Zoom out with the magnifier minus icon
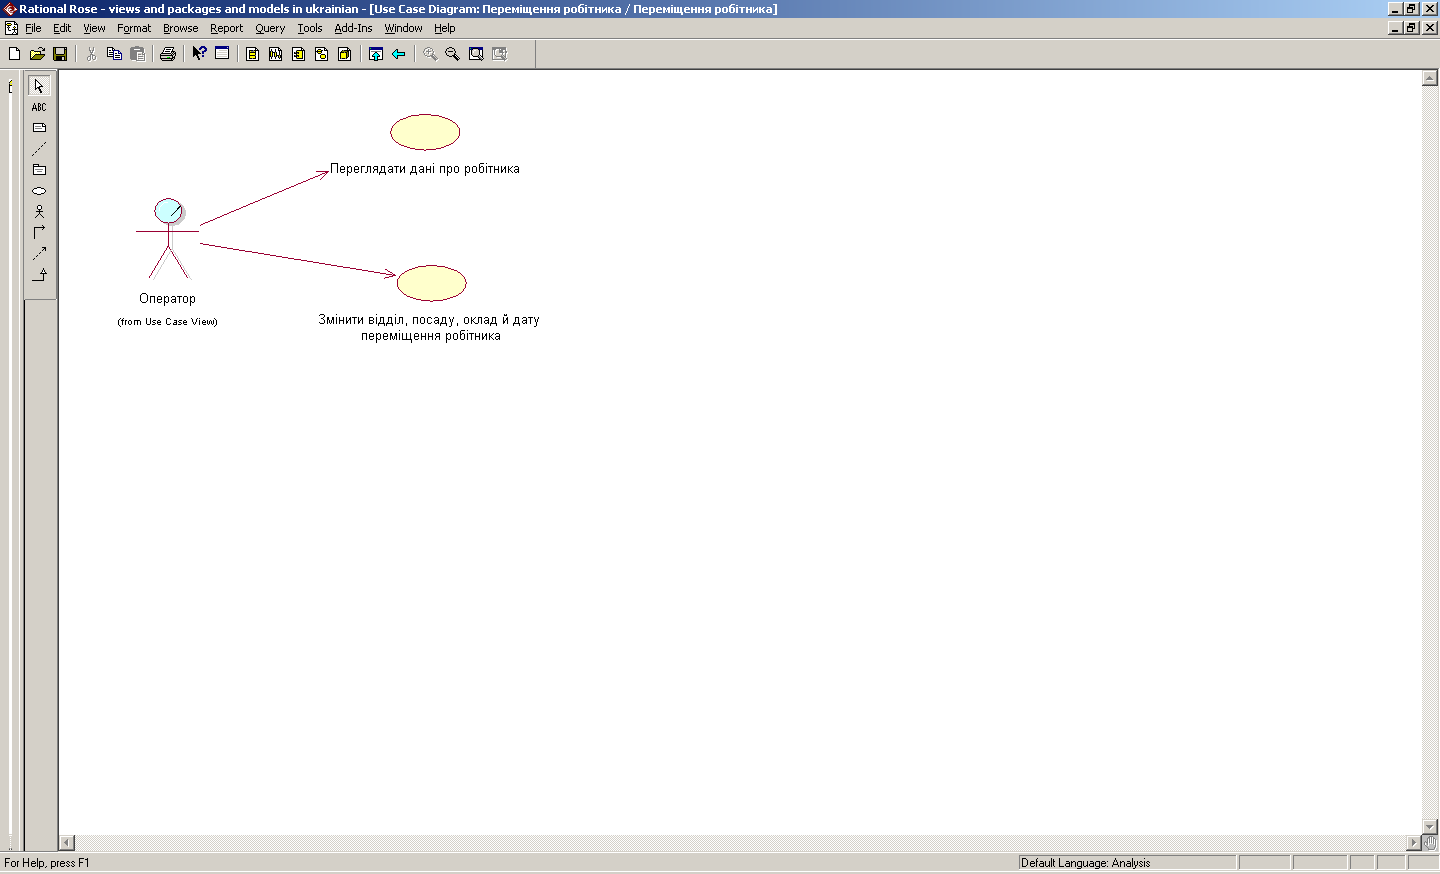The width and height of the screenshot is (1440, 874). point(453,54)
